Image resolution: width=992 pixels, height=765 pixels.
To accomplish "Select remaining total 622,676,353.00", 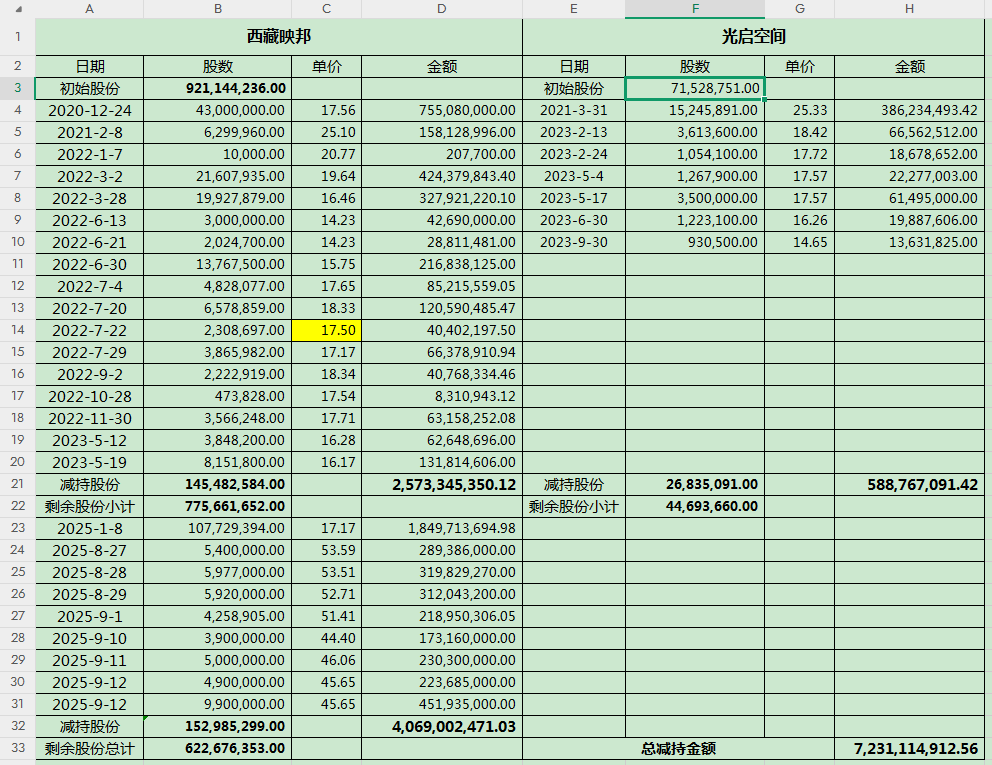I will tap(218, 749).
